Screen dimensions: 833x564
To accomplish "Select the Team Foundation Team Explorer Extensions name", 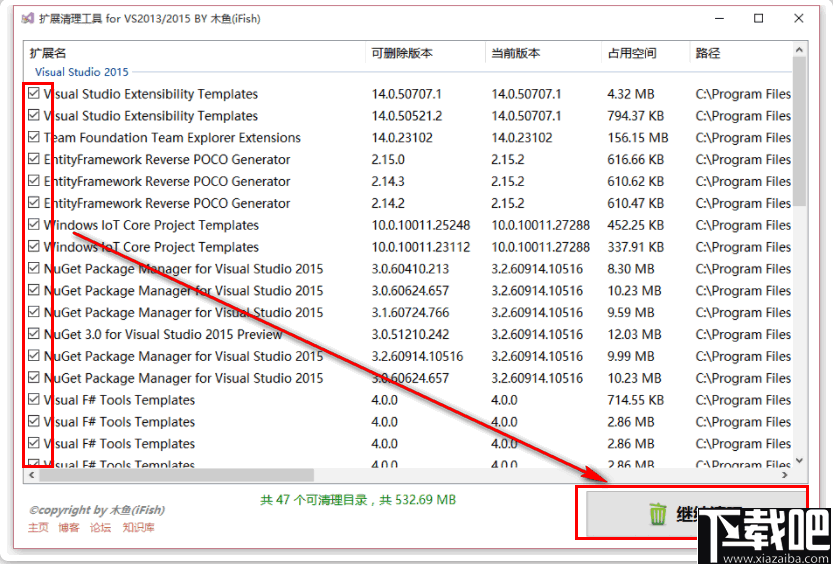I will tap(172, 138).
